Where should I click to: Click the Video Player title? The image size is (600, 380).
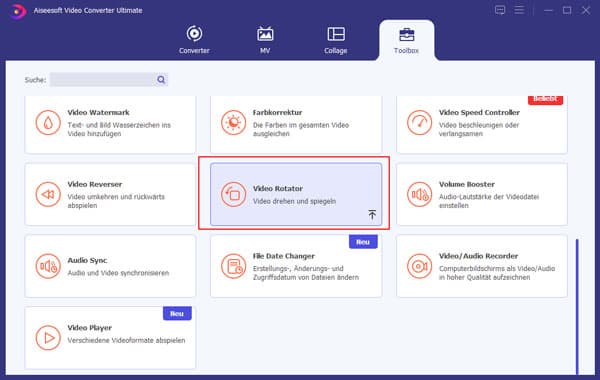pos(90,328)
